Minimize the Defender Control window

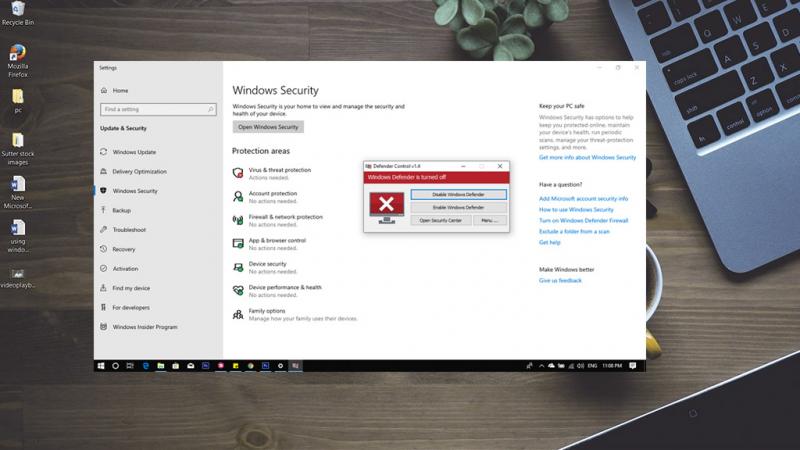tap(463, 166)
